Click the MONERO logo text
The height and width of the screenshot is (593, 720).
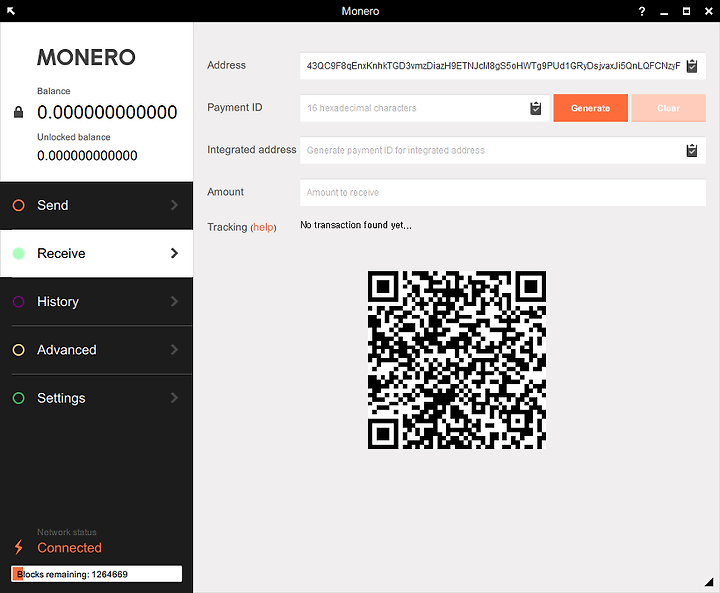86,57
